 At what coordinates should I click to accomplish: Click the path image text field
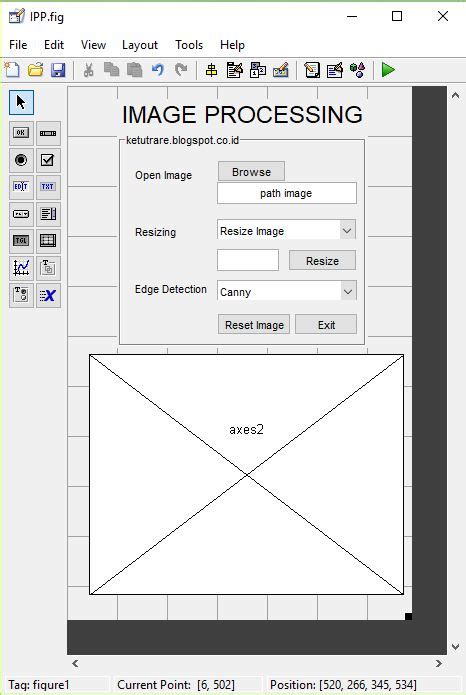coord(286,193)
